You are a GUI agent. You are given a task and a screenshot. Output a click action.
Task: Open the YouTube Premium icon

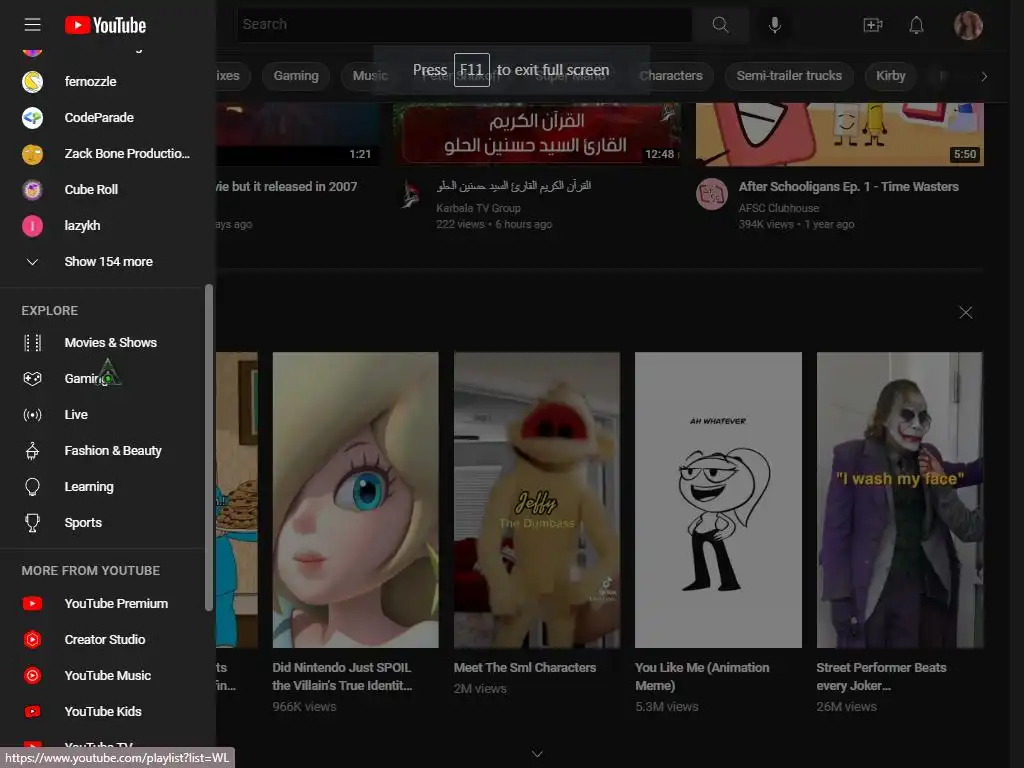32,603
